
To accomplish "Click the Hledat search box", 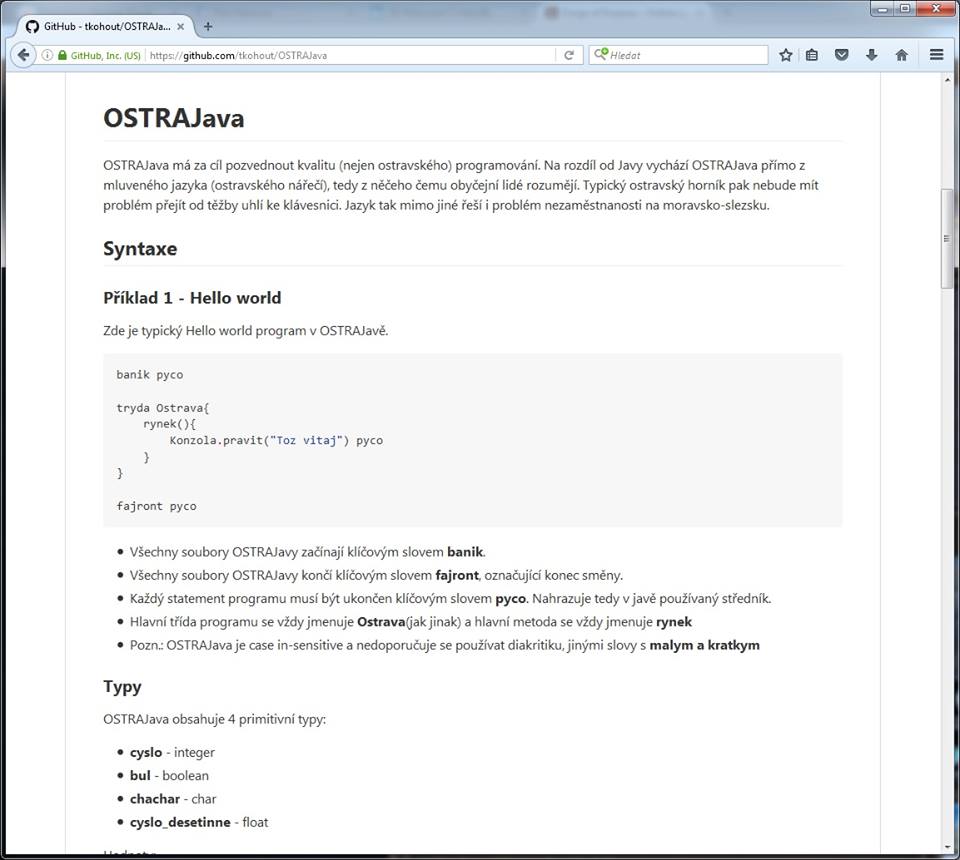I will tap(685, 55).
